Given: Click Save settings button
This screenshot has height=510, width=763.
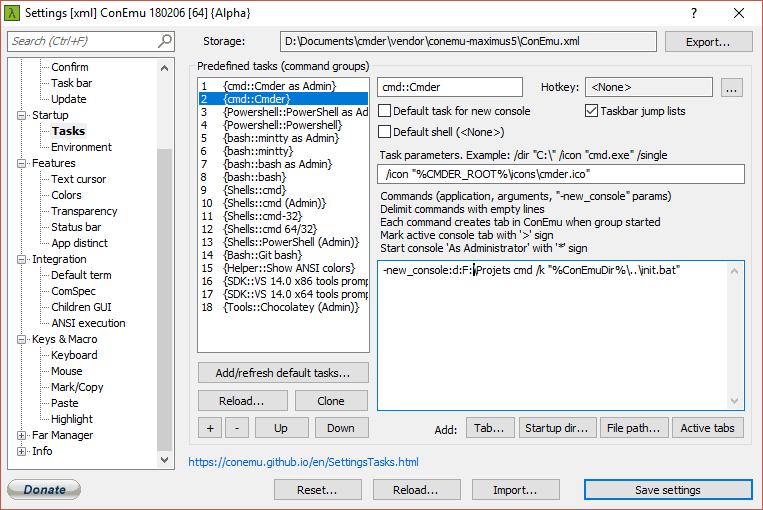Looking at the screenshot, I should [x=668, y=490].
